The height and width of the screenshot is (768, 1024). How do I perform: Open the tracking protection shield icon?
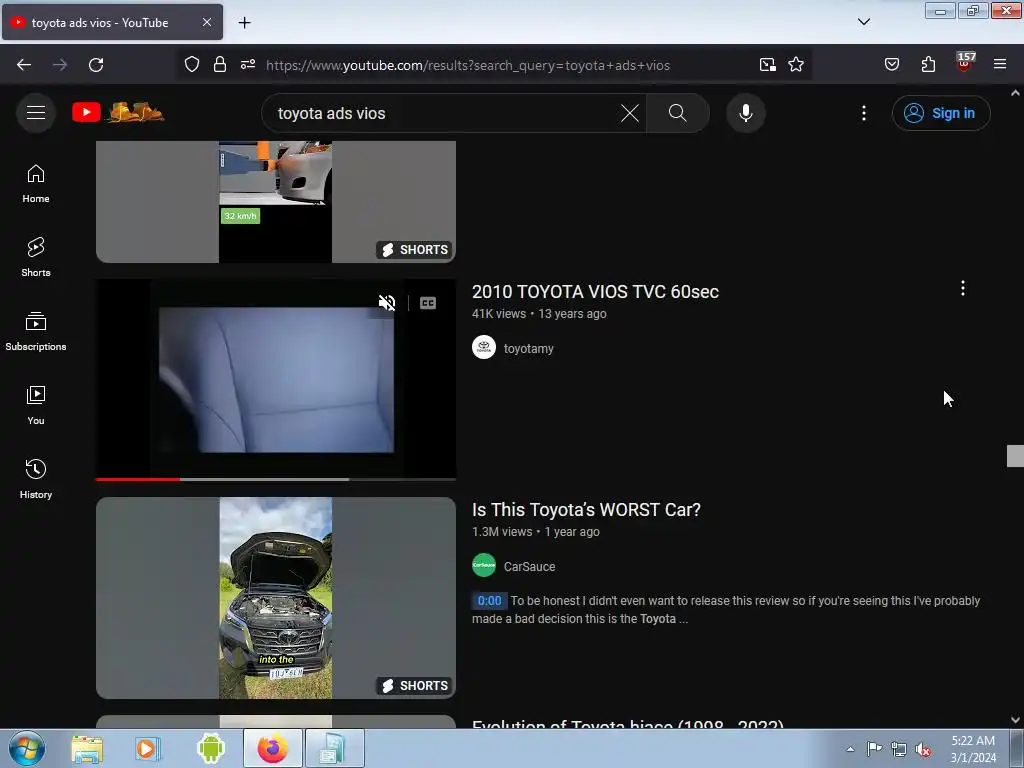click(x=191, y=65)
